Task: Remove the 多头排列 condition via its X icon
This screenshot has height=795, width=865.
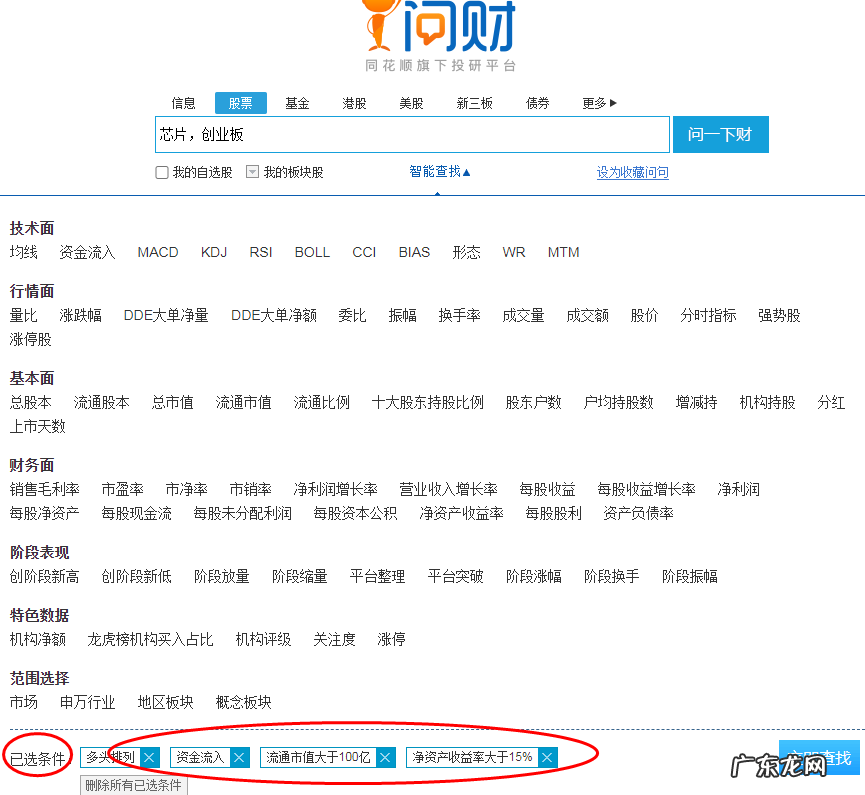Action: coord(148,757)
